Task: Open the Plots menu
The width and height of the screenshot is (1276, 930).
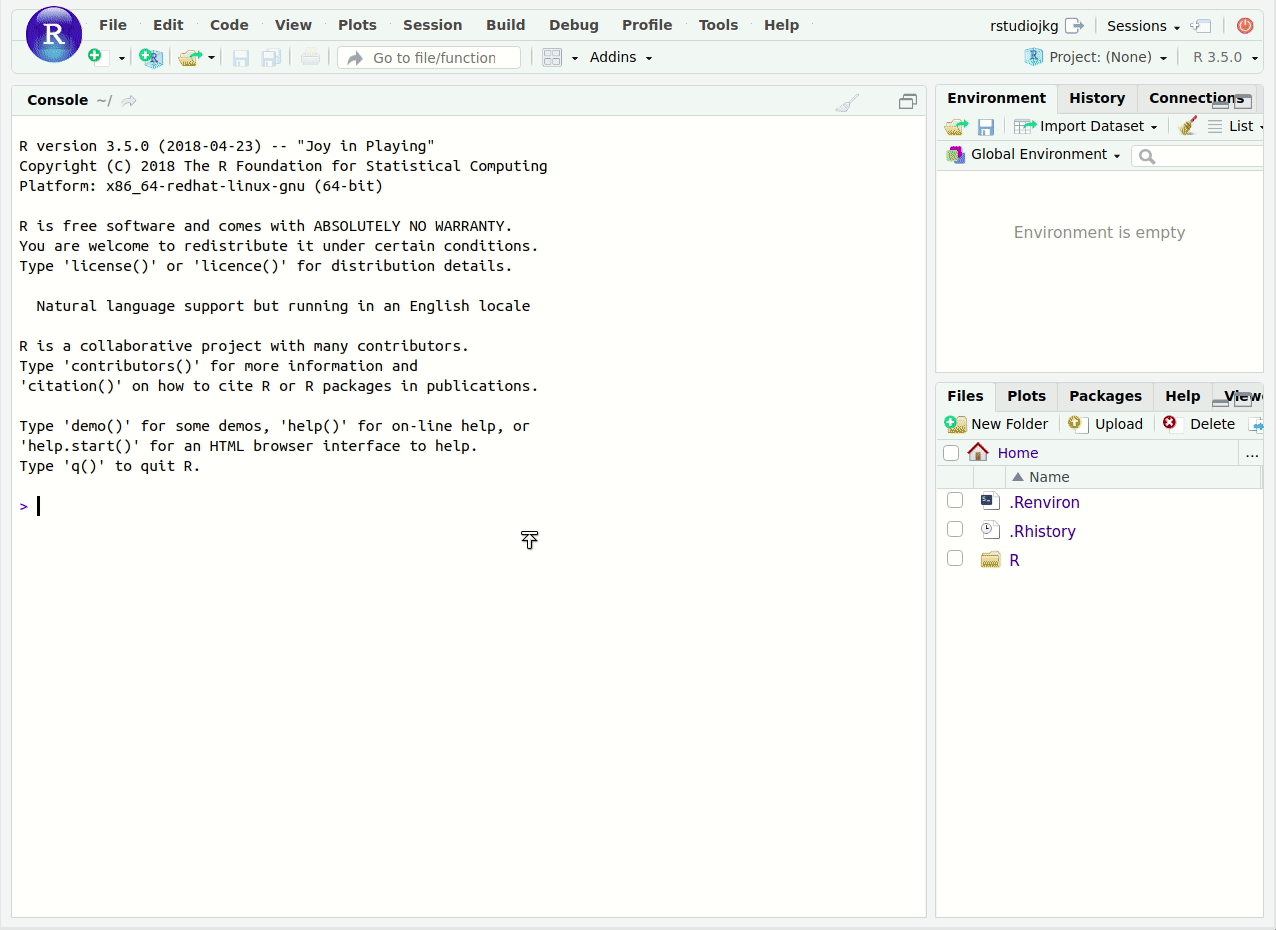Action: coord(357,25)
